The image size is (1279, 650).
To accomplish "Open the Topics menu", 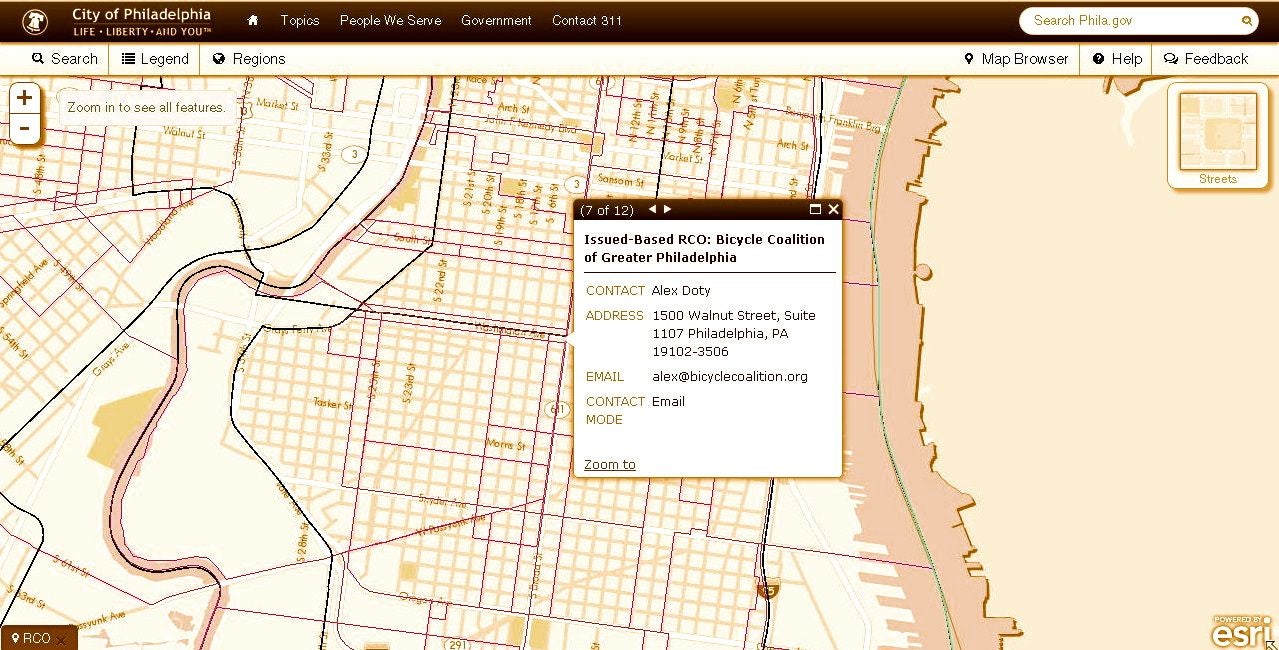I will 300,20.
